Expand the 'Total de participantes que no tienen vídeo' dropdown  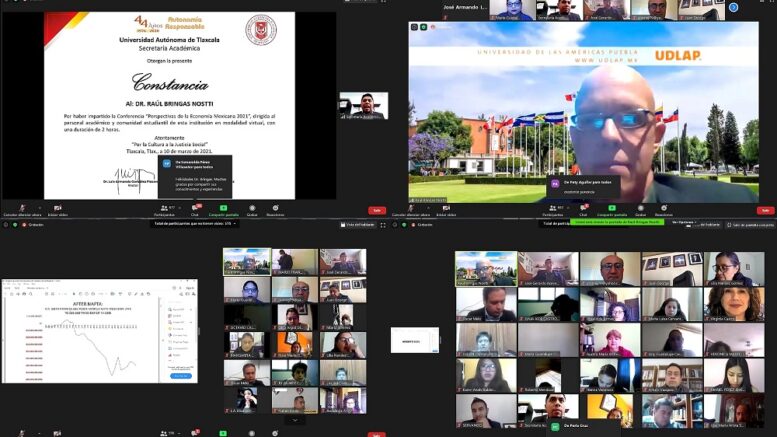tap(193, 224)
